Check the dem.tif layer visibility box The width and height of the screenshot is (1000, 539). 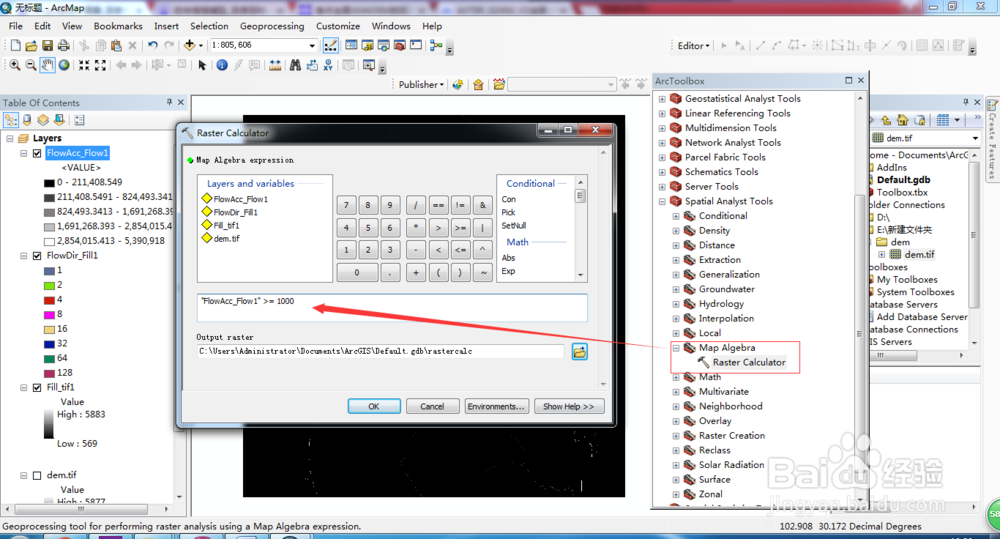click(x=37, y=476)
